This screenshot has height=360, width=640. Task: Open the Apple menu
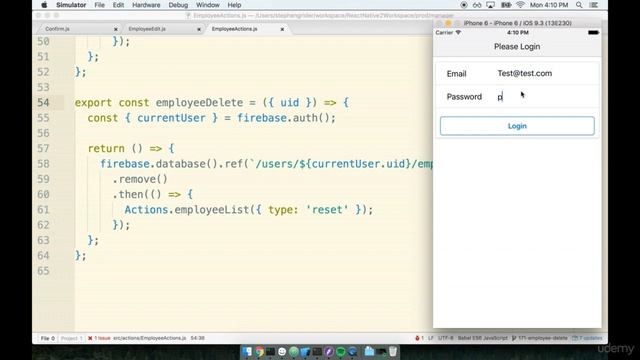(44, 5)
